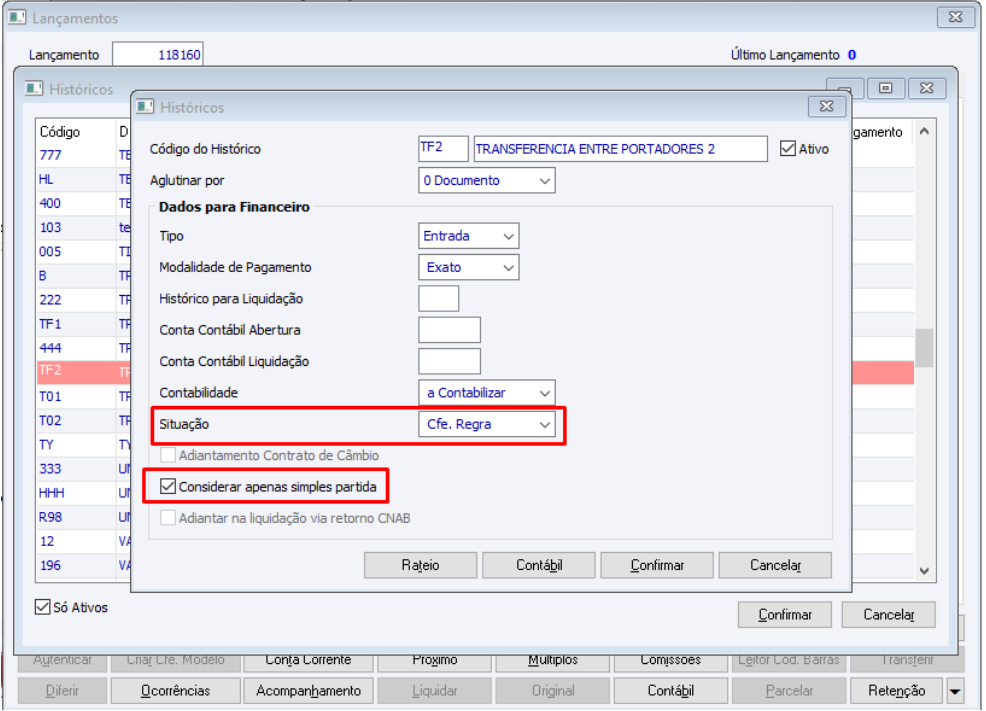Screen dimensions: 986x711
Task: Click the Ocorrências button in Lançamentos
Action: tap(175, 691)
